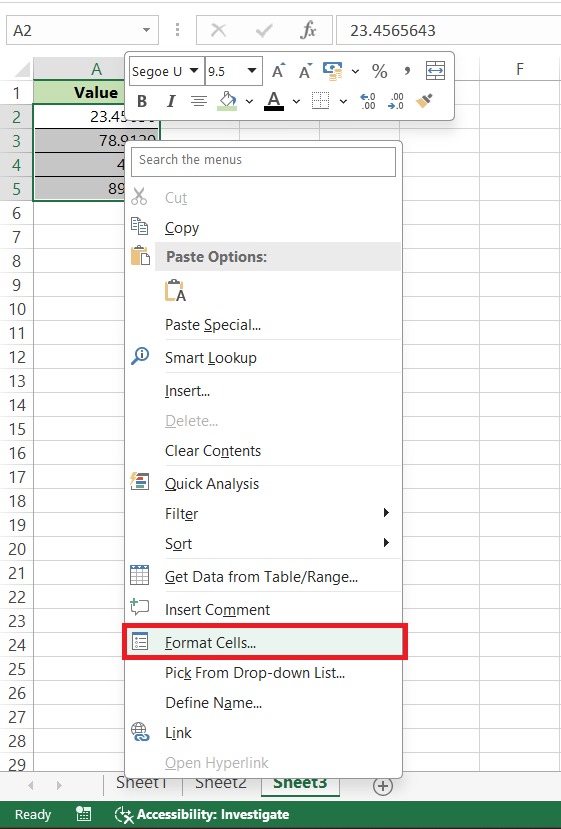The height and width of the screenshot is (829, 561).
Task: Click the Format Painter brush icon
Action: [424, 100]
